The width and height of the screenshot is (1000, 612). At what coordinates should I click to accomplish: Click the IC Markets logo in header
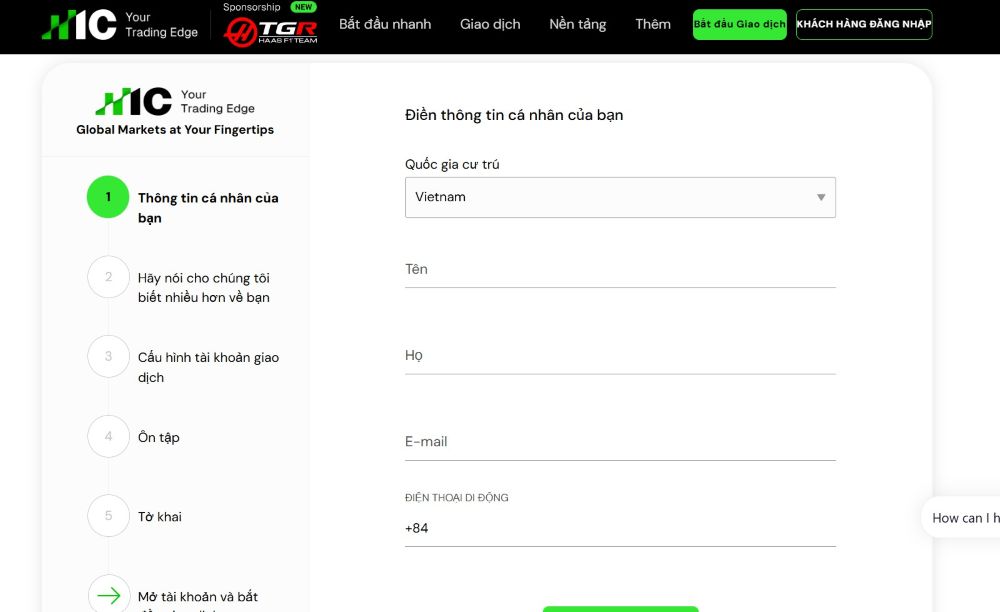[x=120, y=25]
